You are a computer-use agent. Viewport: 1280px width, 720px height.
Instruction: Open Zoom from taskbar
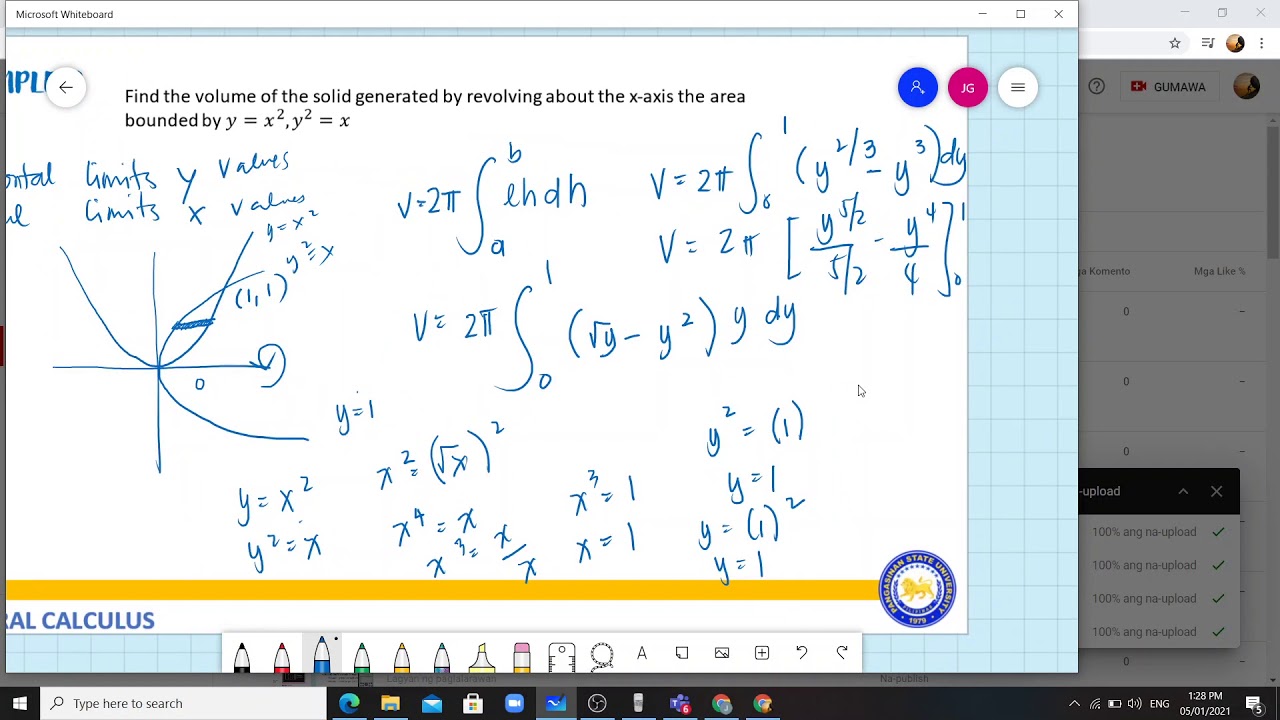(x=514, y=703)
